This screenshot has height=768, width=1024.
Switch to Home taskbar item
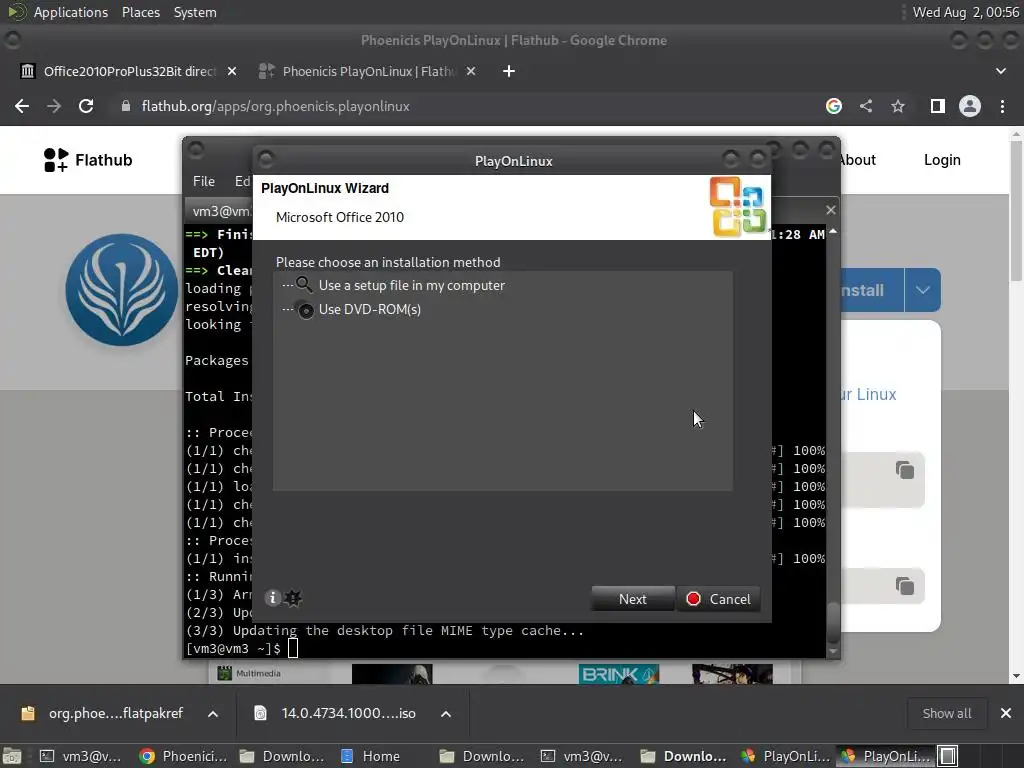(370, 756)
